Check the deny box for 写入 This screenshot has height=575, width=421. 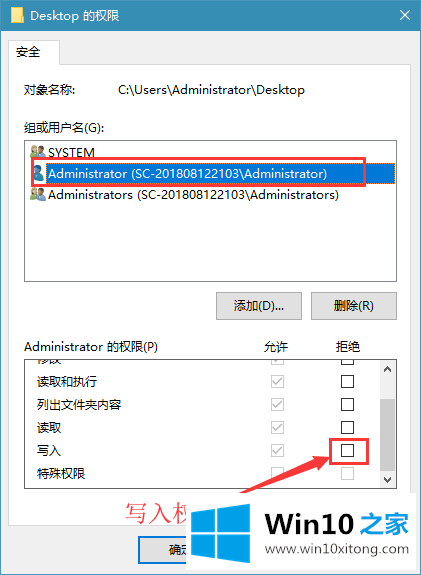347,450
